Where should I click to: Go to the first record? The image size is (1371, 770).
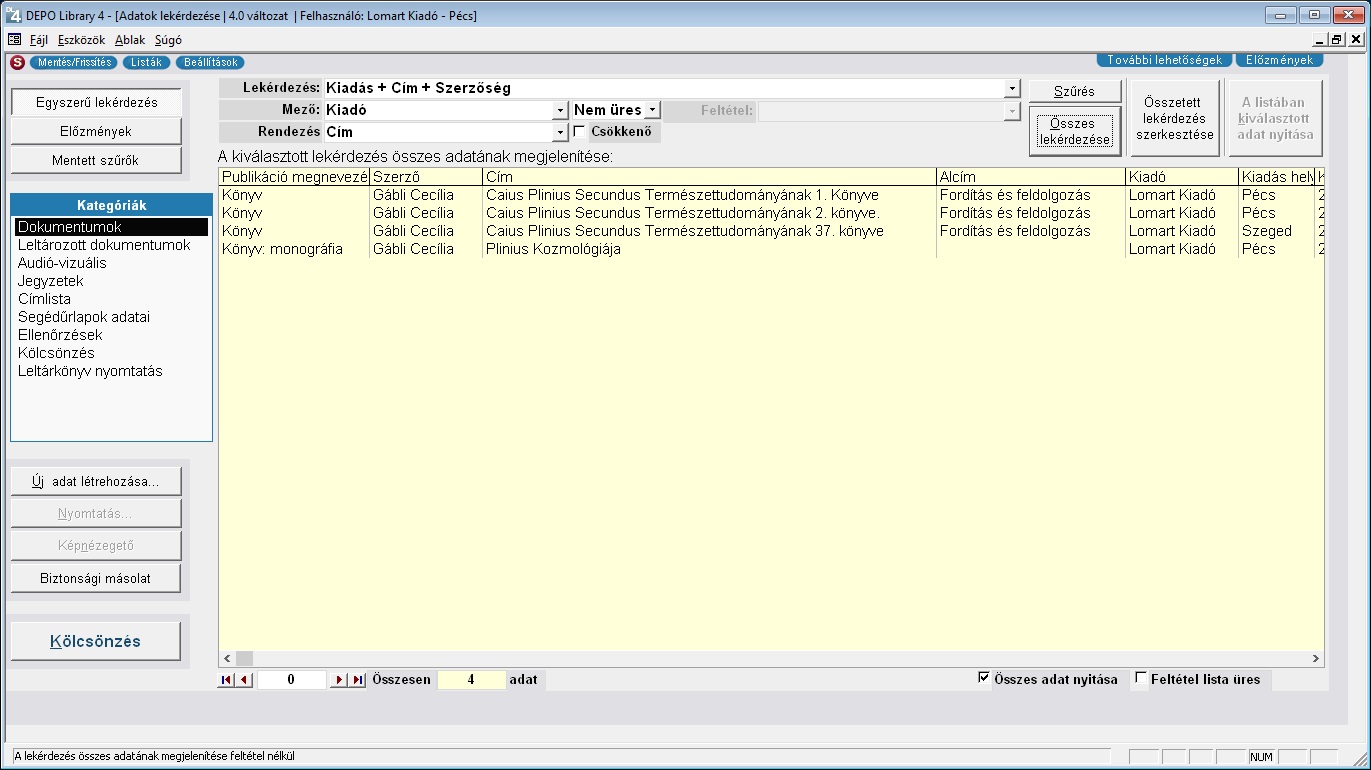point(226,680)
